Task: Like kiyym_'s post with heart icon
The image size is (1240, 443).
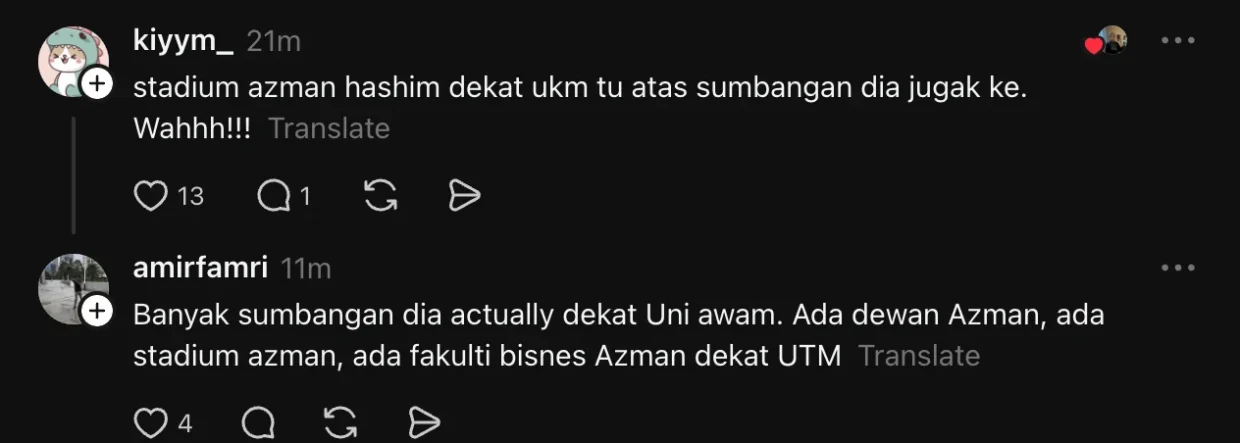Action: coord(150,197)
